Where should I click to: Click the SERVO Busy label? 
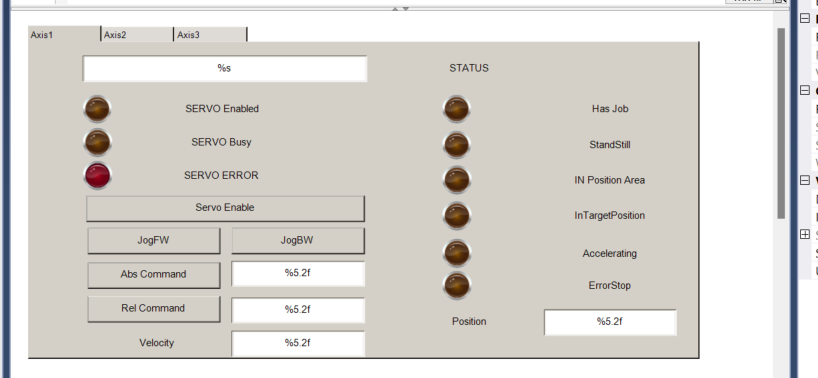tap(221, 142)
